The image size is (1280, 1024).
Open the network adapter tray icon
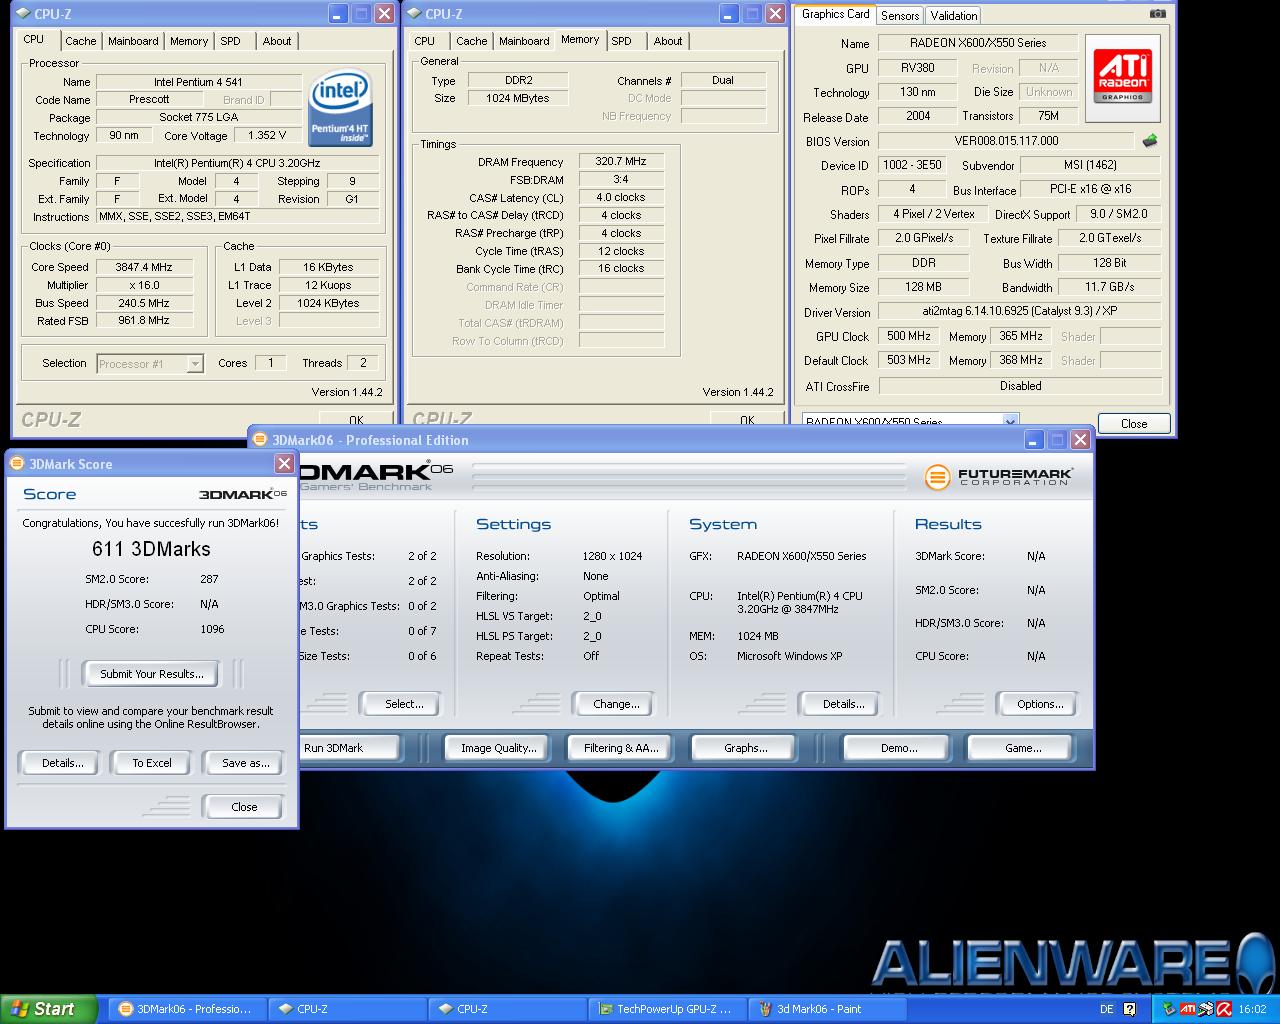pyautogui.click(x=1206, y=1009)
